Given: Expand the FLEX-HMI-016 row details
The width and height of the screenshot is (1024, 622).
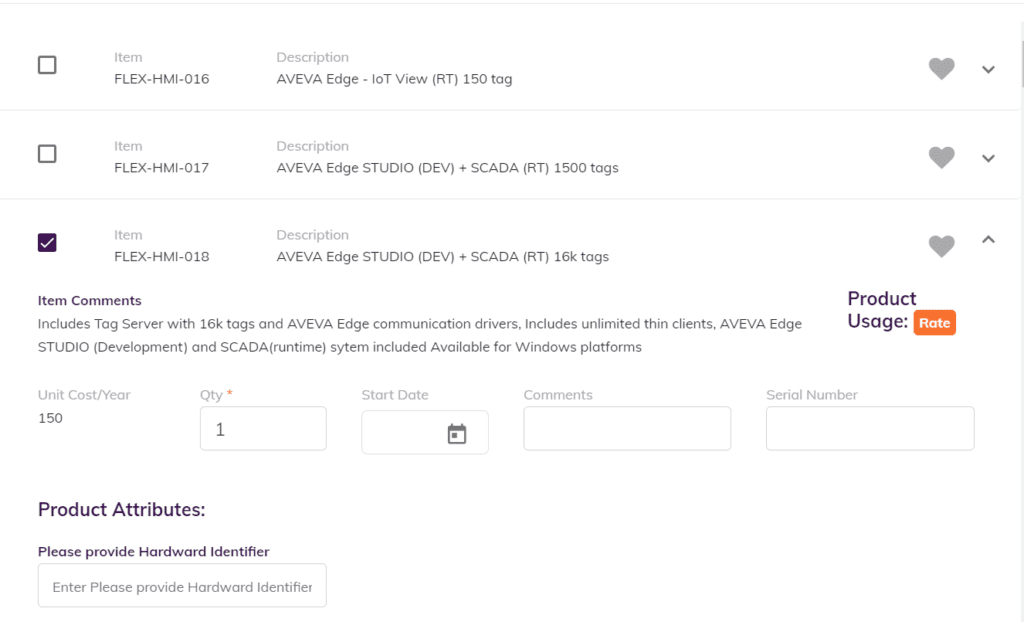Looking at the screenshot, I should (x=988, y=69).
